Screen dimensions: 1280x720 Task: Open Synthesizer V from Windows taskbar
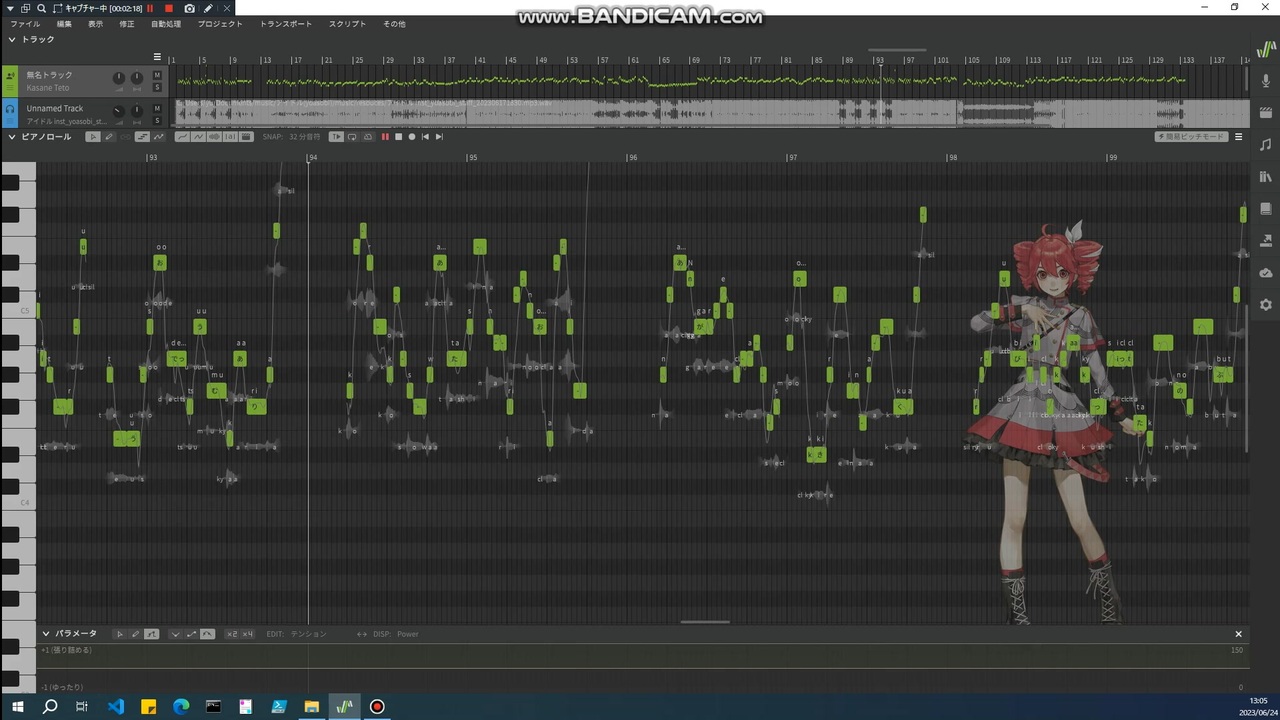[345, 706]
